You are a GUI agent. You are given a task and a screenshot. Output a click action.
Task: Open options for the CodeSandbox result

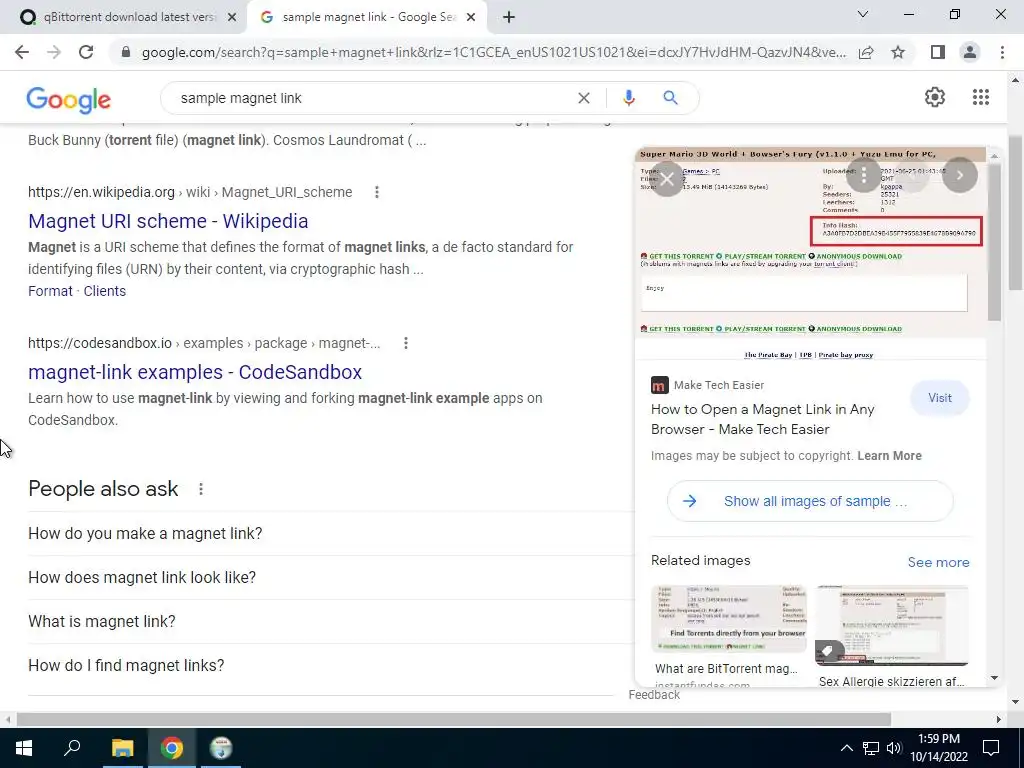pyautogui.click(x=406, y=343)
